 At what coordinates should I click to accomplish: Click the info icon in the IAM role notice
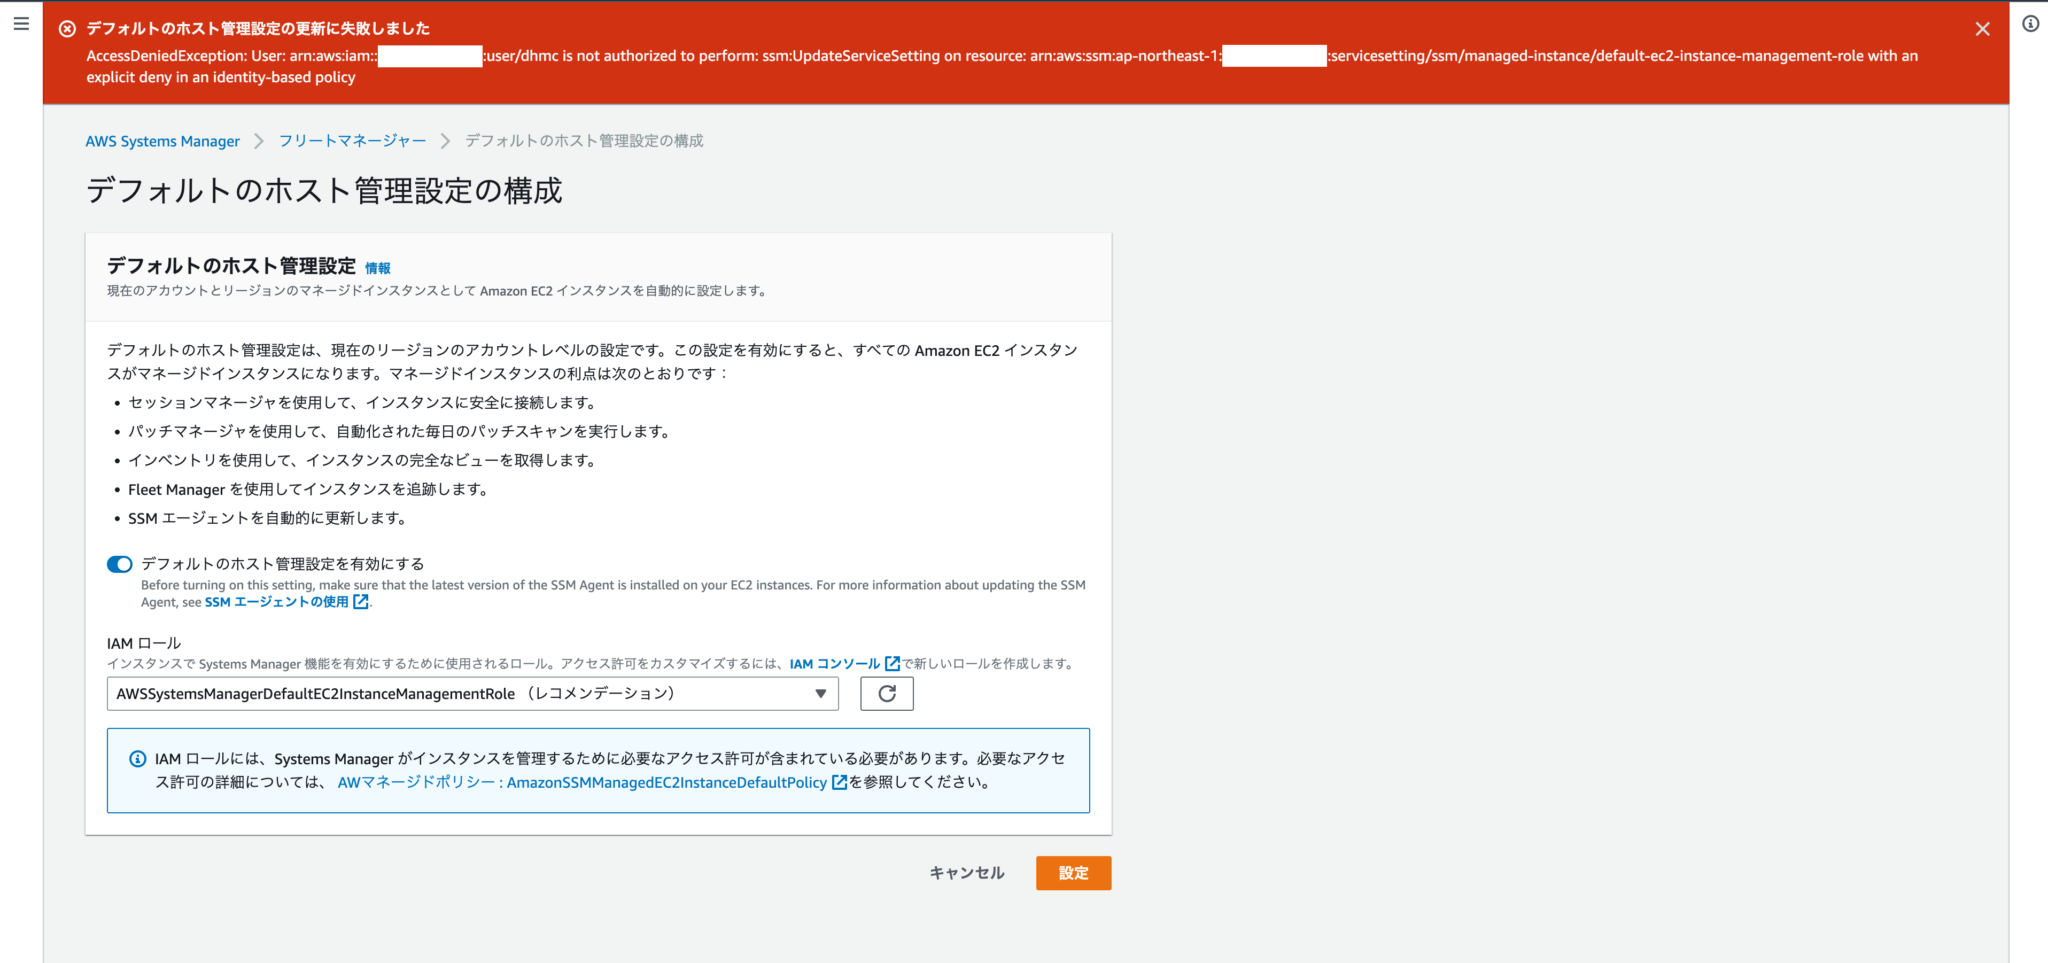click(138, 759)
